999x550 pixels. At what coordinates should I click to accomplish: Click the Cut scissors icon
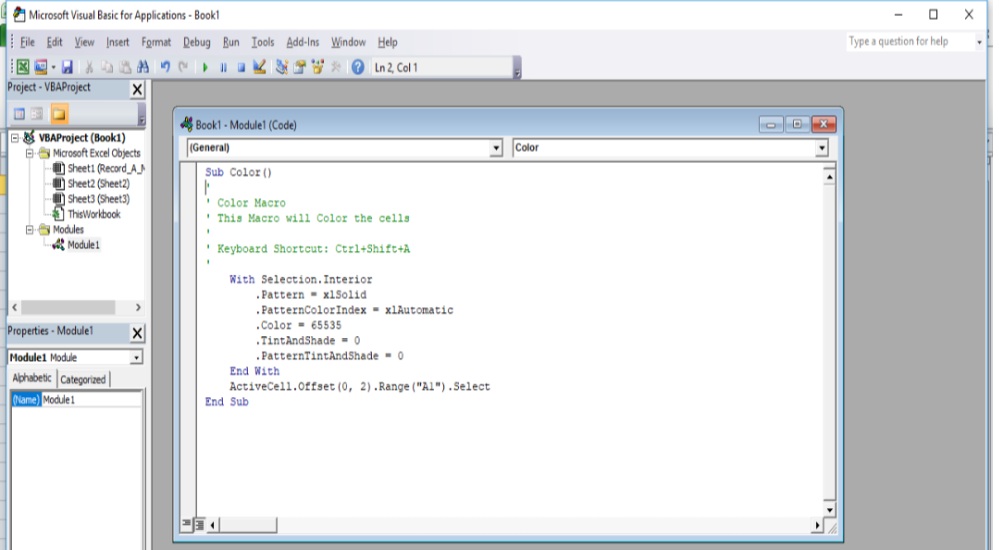pos(89,67)
